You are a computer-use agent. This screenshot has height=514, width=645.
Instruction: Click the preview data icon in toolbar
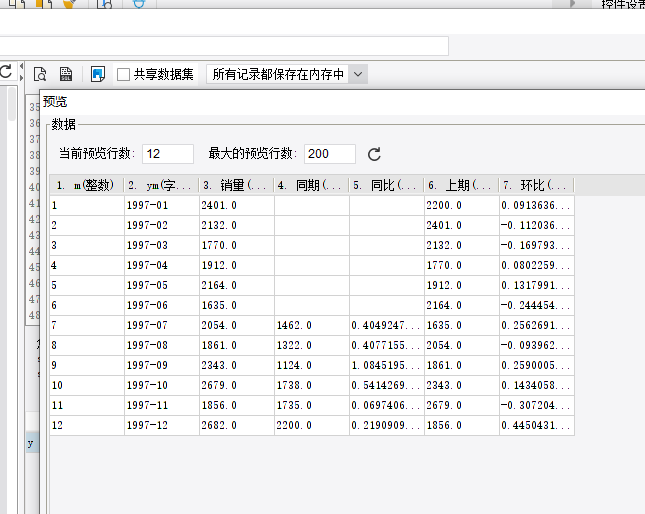pos(41,74)
